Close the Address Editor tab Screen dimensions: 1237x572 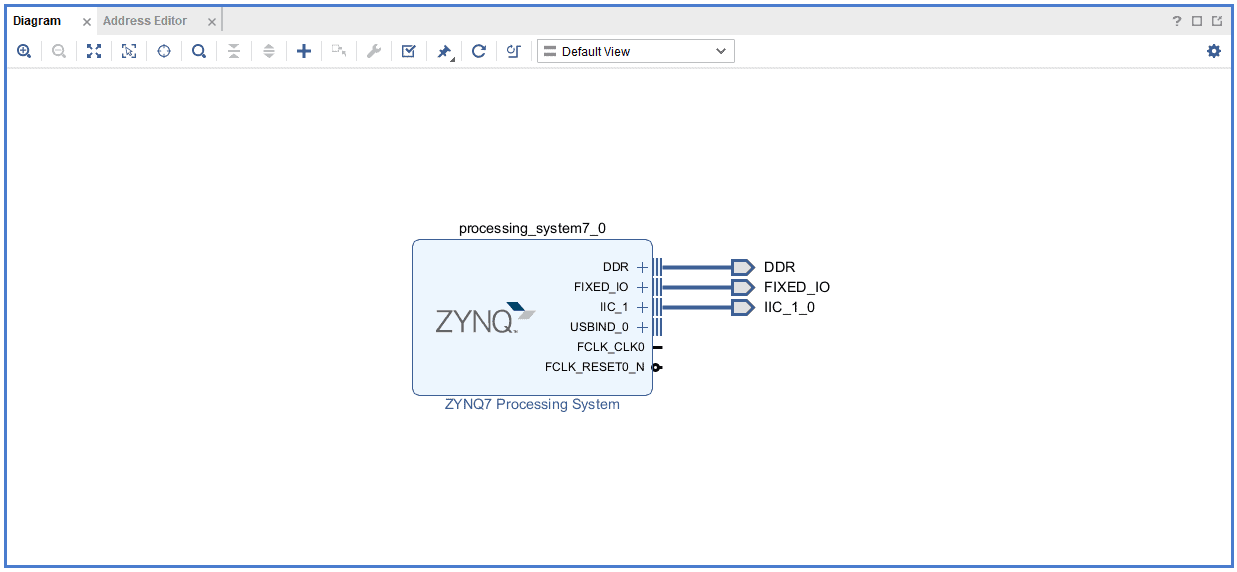point(212,22)
